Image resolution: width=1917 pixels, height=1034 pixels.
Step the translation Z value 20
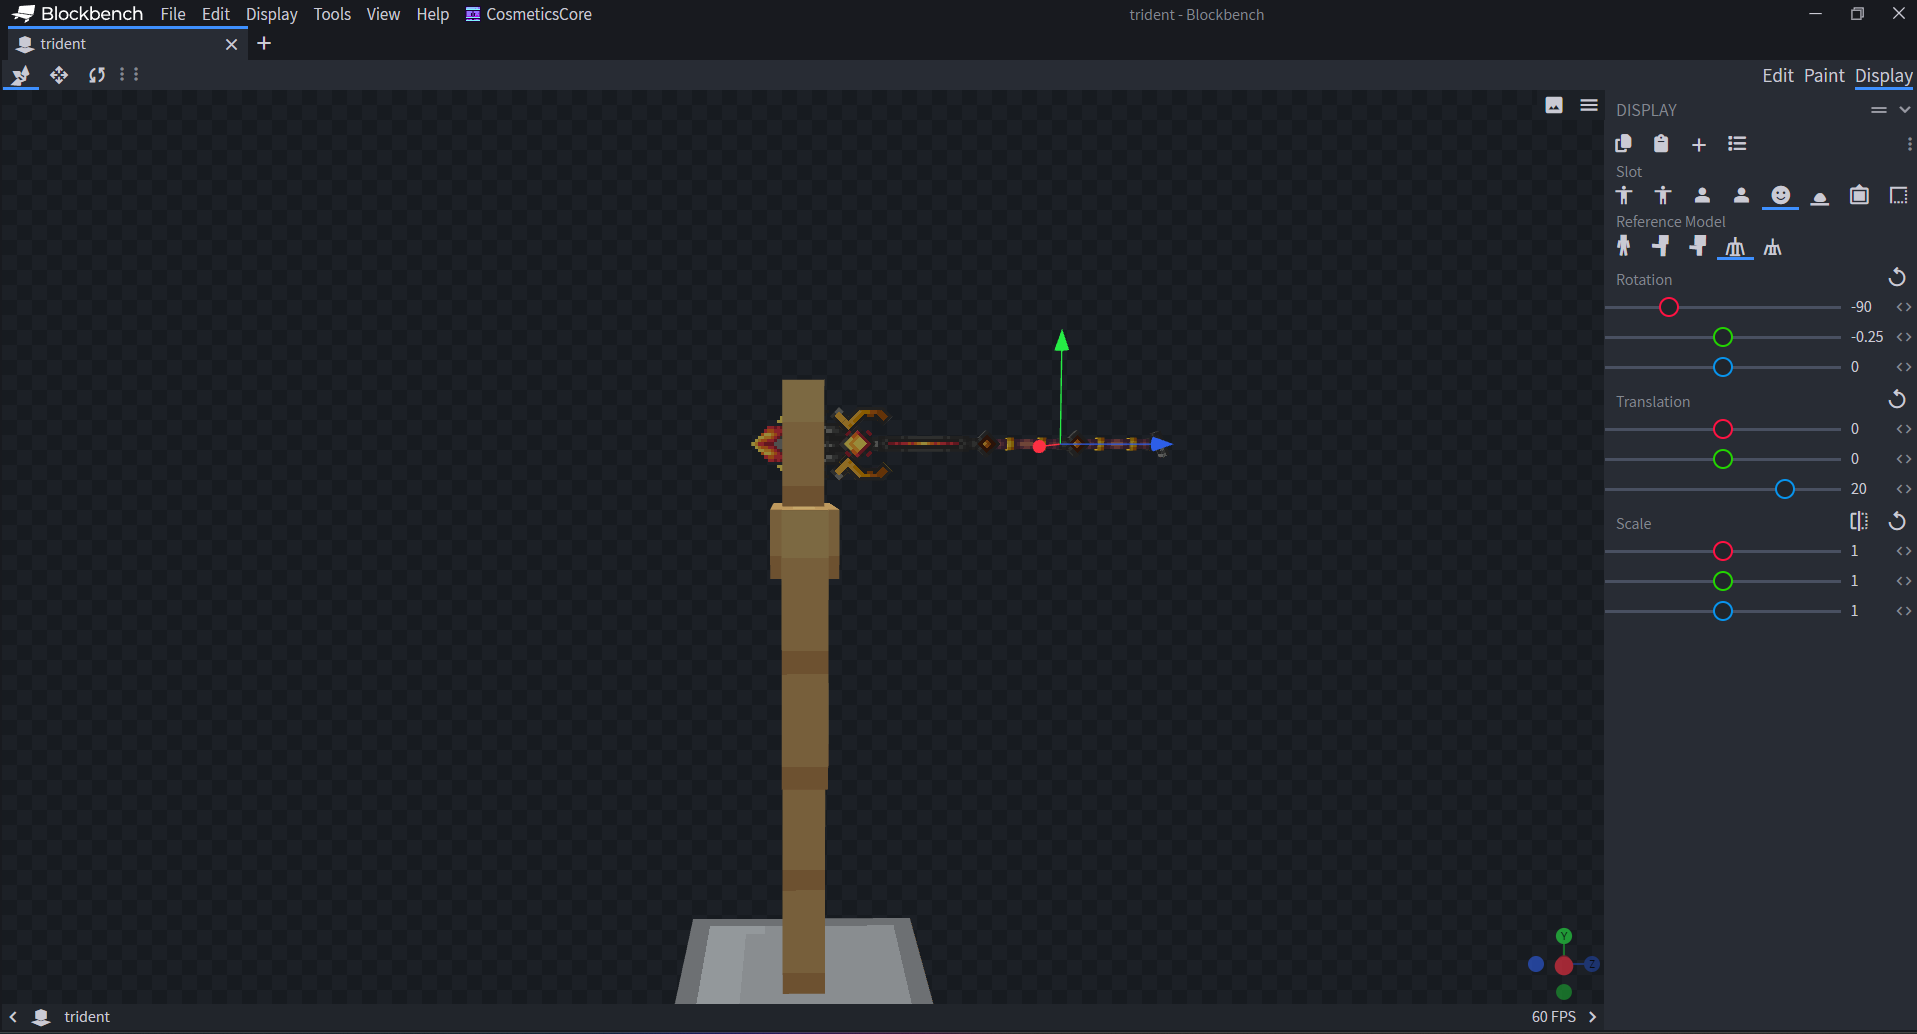(x=1904, y=489)
